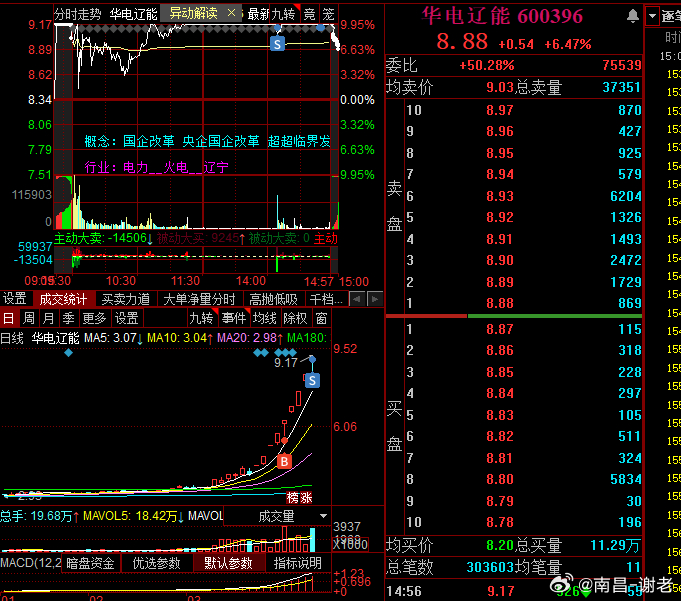Click the red B buy marker on the daily K-line
Image resolution: width=681 pixels, height=601 pixels.
coord(284,461)
